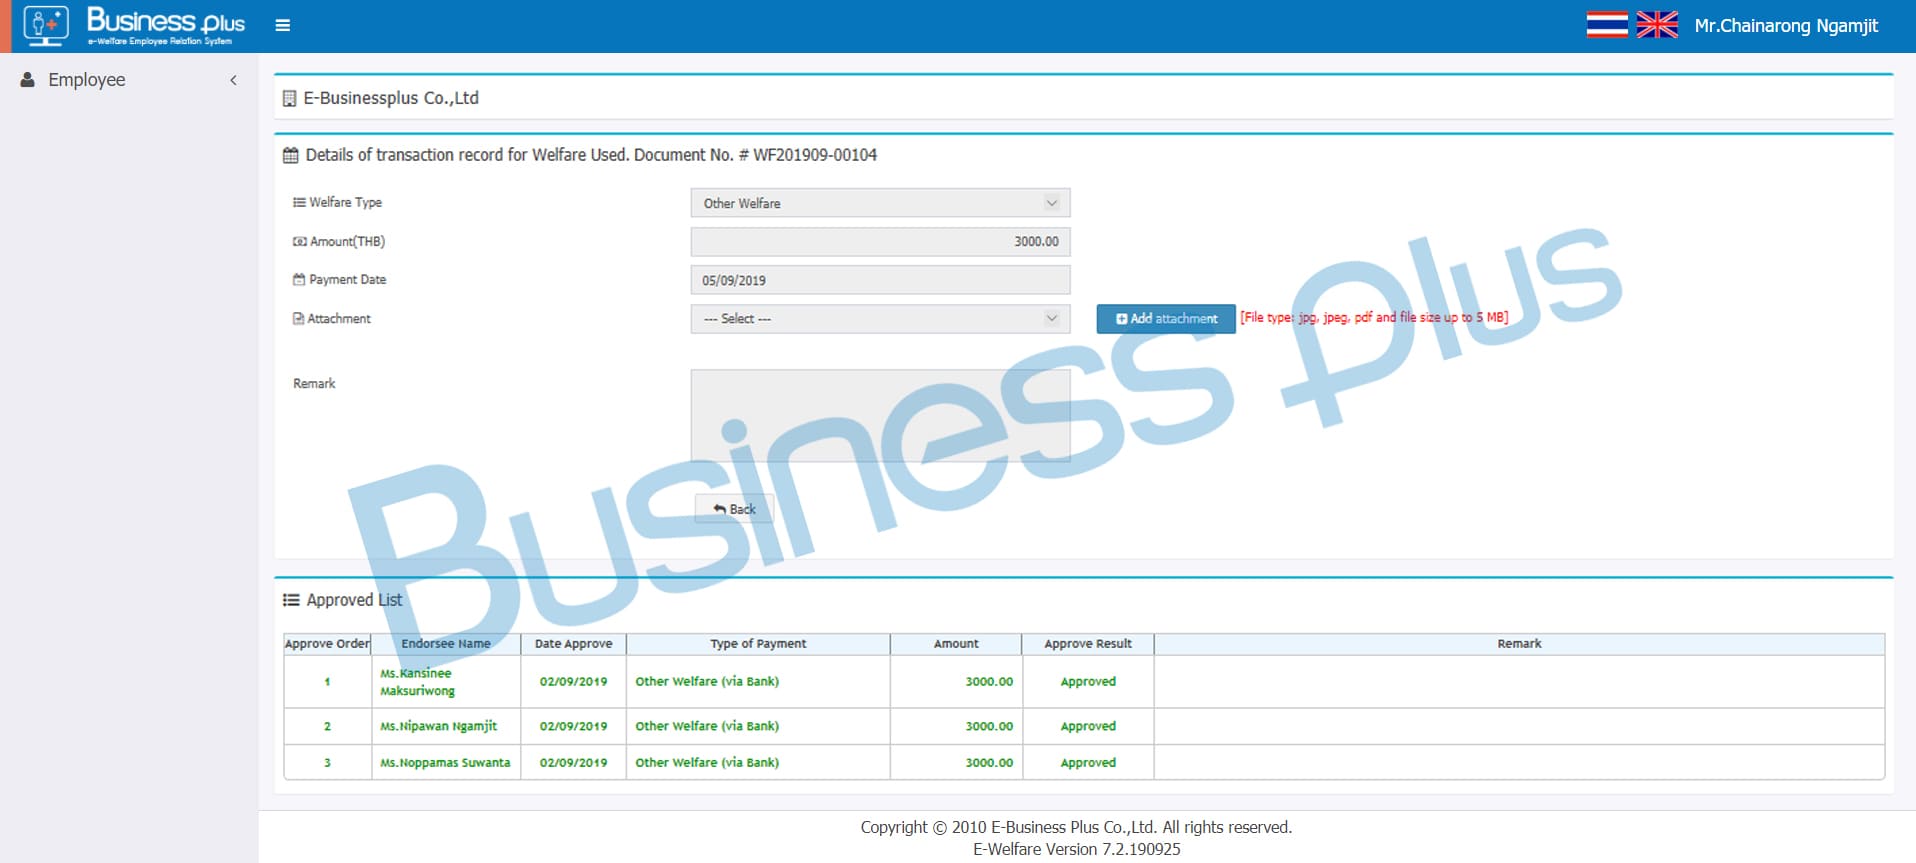Image resolution: width=1916 pixels, height=863 pixels.
Task: Switch language to English UK flag
Action: (1657, 25)
